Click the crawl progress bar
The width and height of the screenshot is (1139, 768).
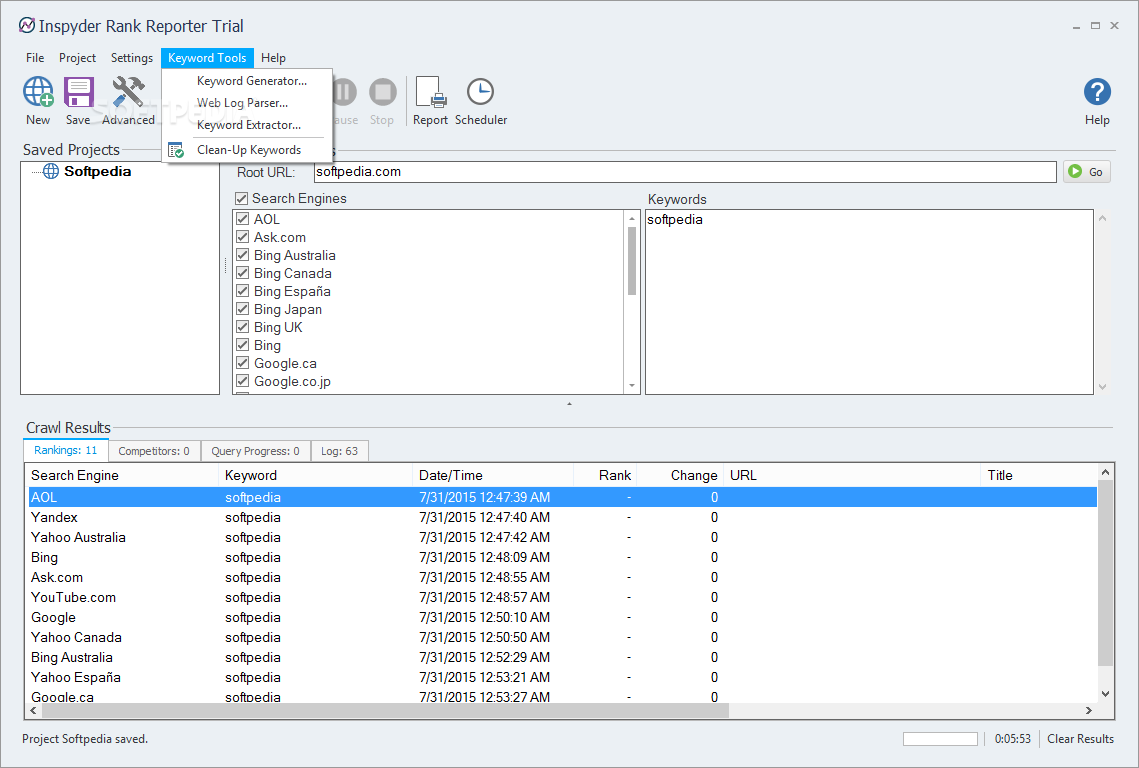(x=940, y=739)
